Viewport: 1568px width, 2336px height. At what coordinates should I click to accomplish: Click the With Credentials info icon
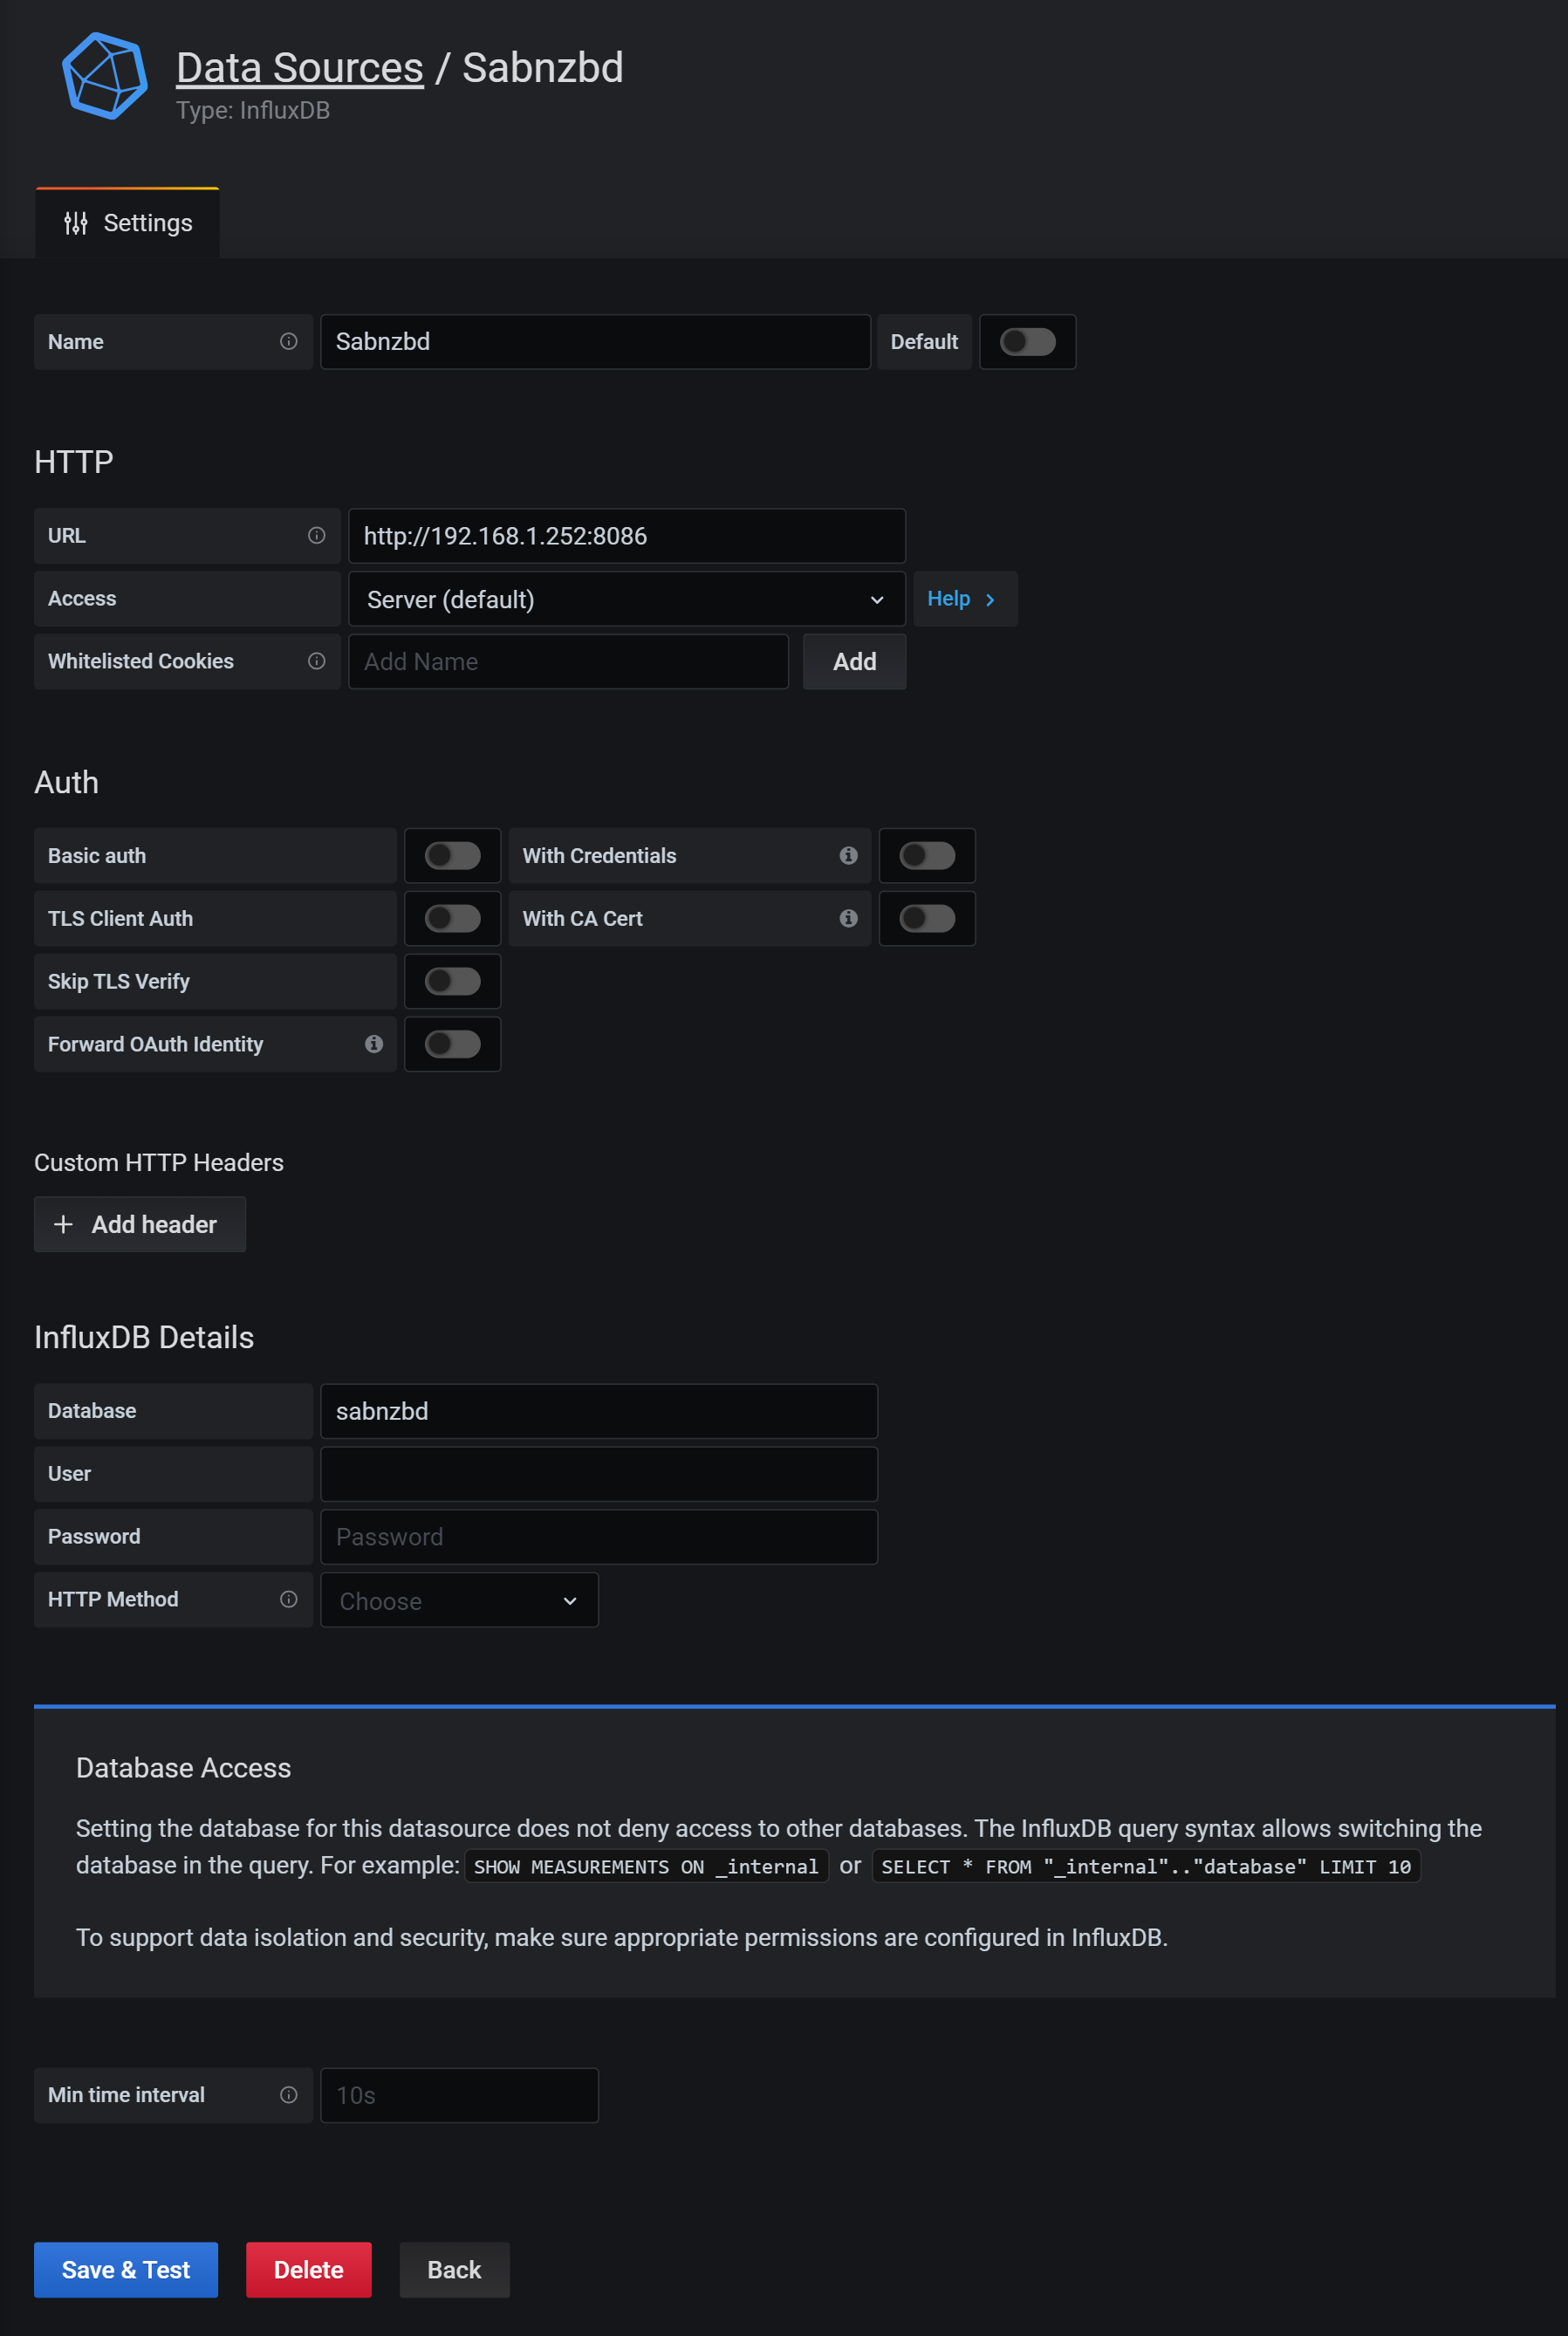click(849, 856)
